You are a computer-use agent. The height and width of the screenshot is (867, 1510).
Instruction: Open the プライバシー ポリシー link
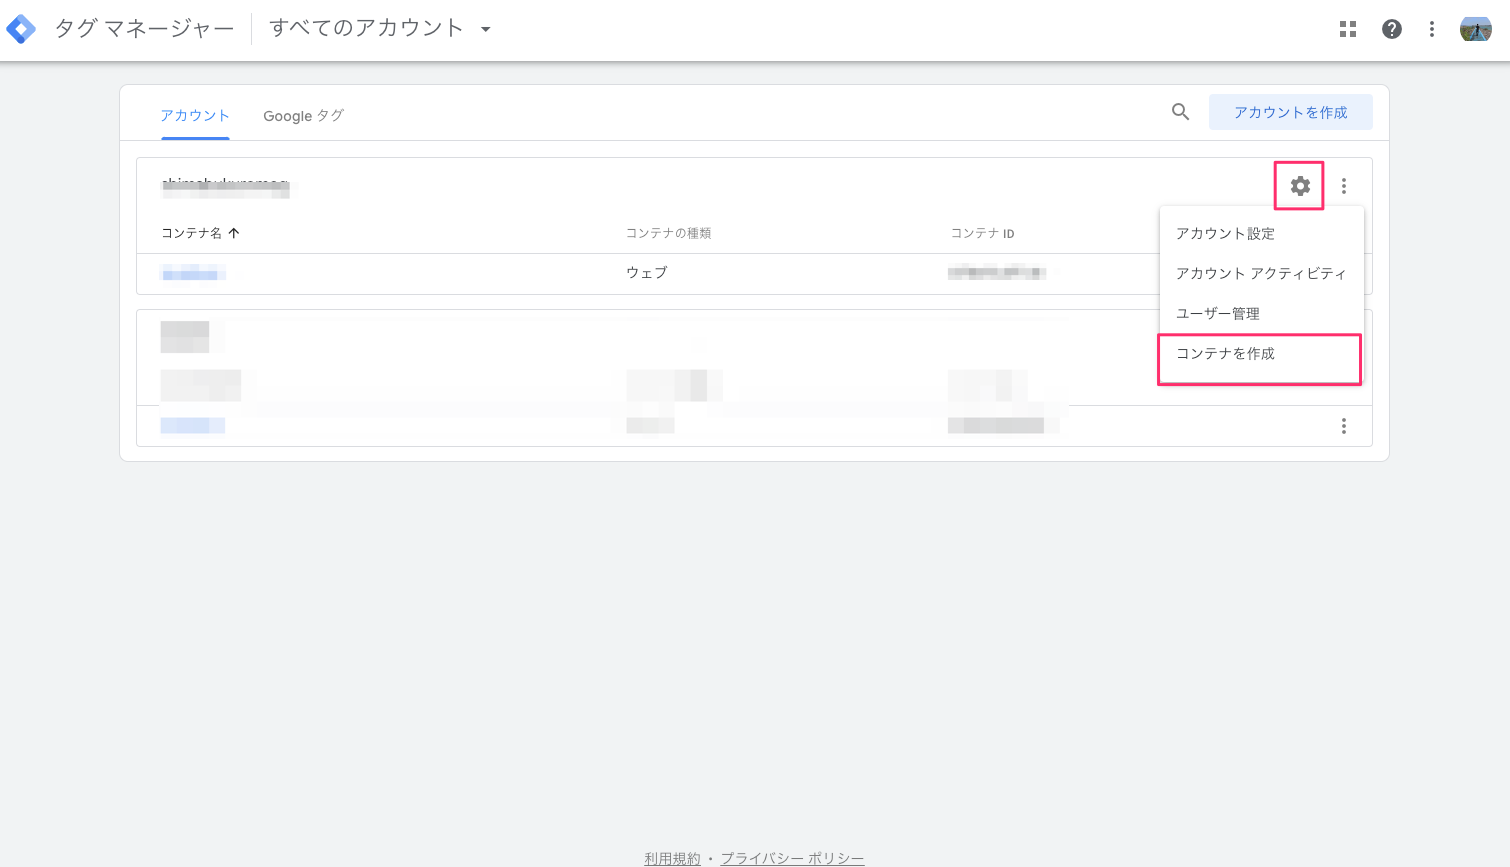[792, 858]
